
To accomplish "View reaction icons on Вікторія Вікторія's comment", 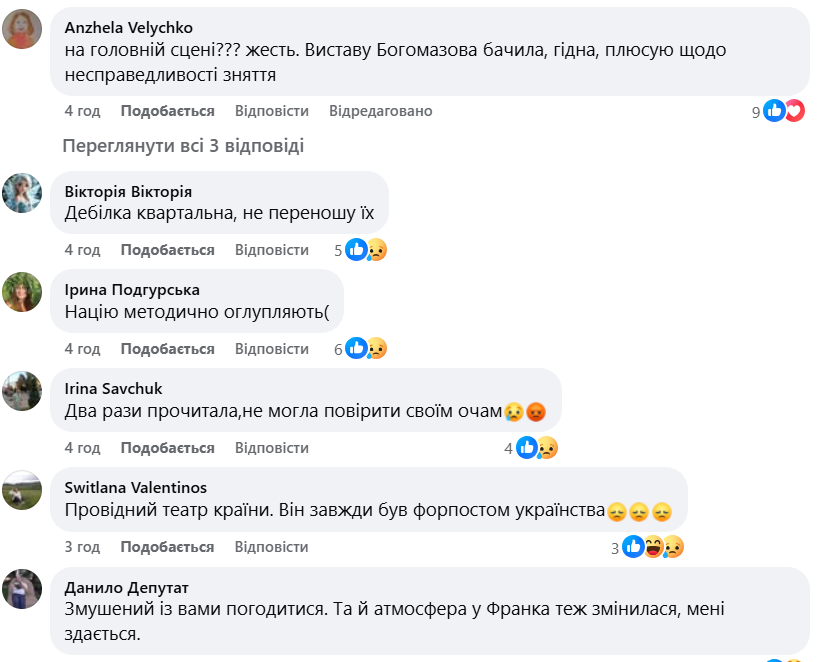I will click(366, 250).
